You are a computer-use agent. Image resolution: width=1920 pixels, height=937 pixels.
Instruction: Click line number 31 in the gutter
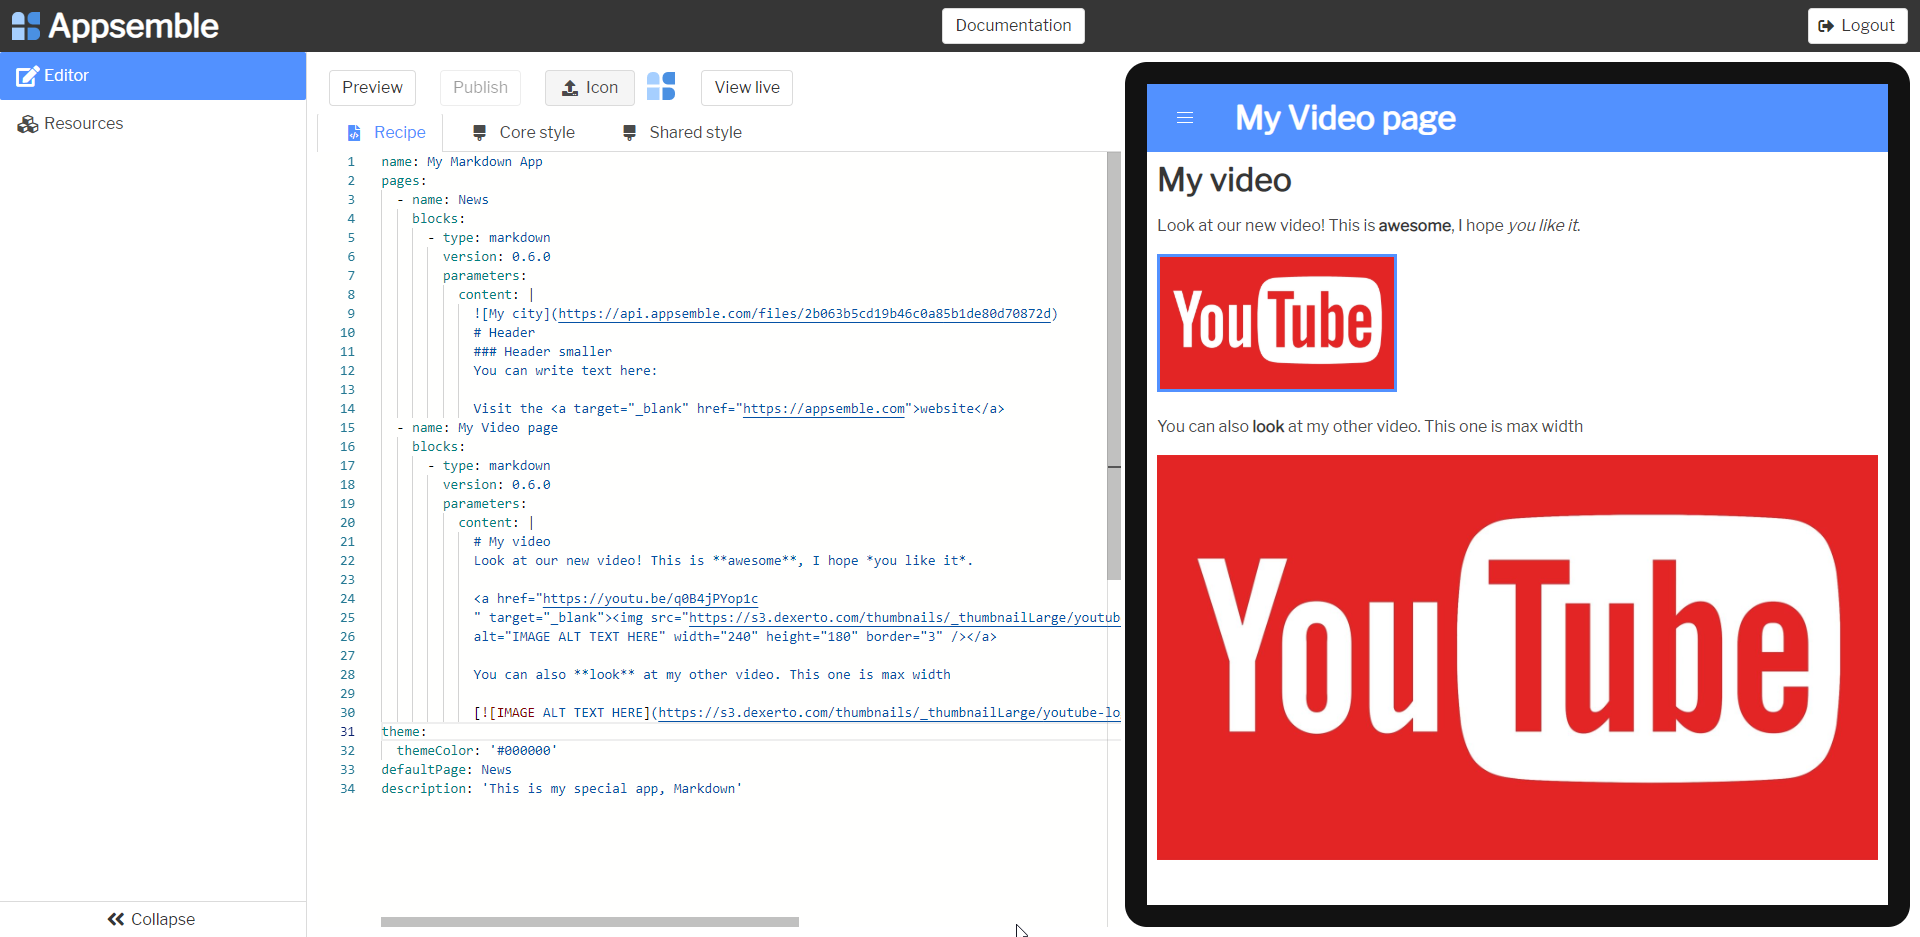[x=347, y=732]
